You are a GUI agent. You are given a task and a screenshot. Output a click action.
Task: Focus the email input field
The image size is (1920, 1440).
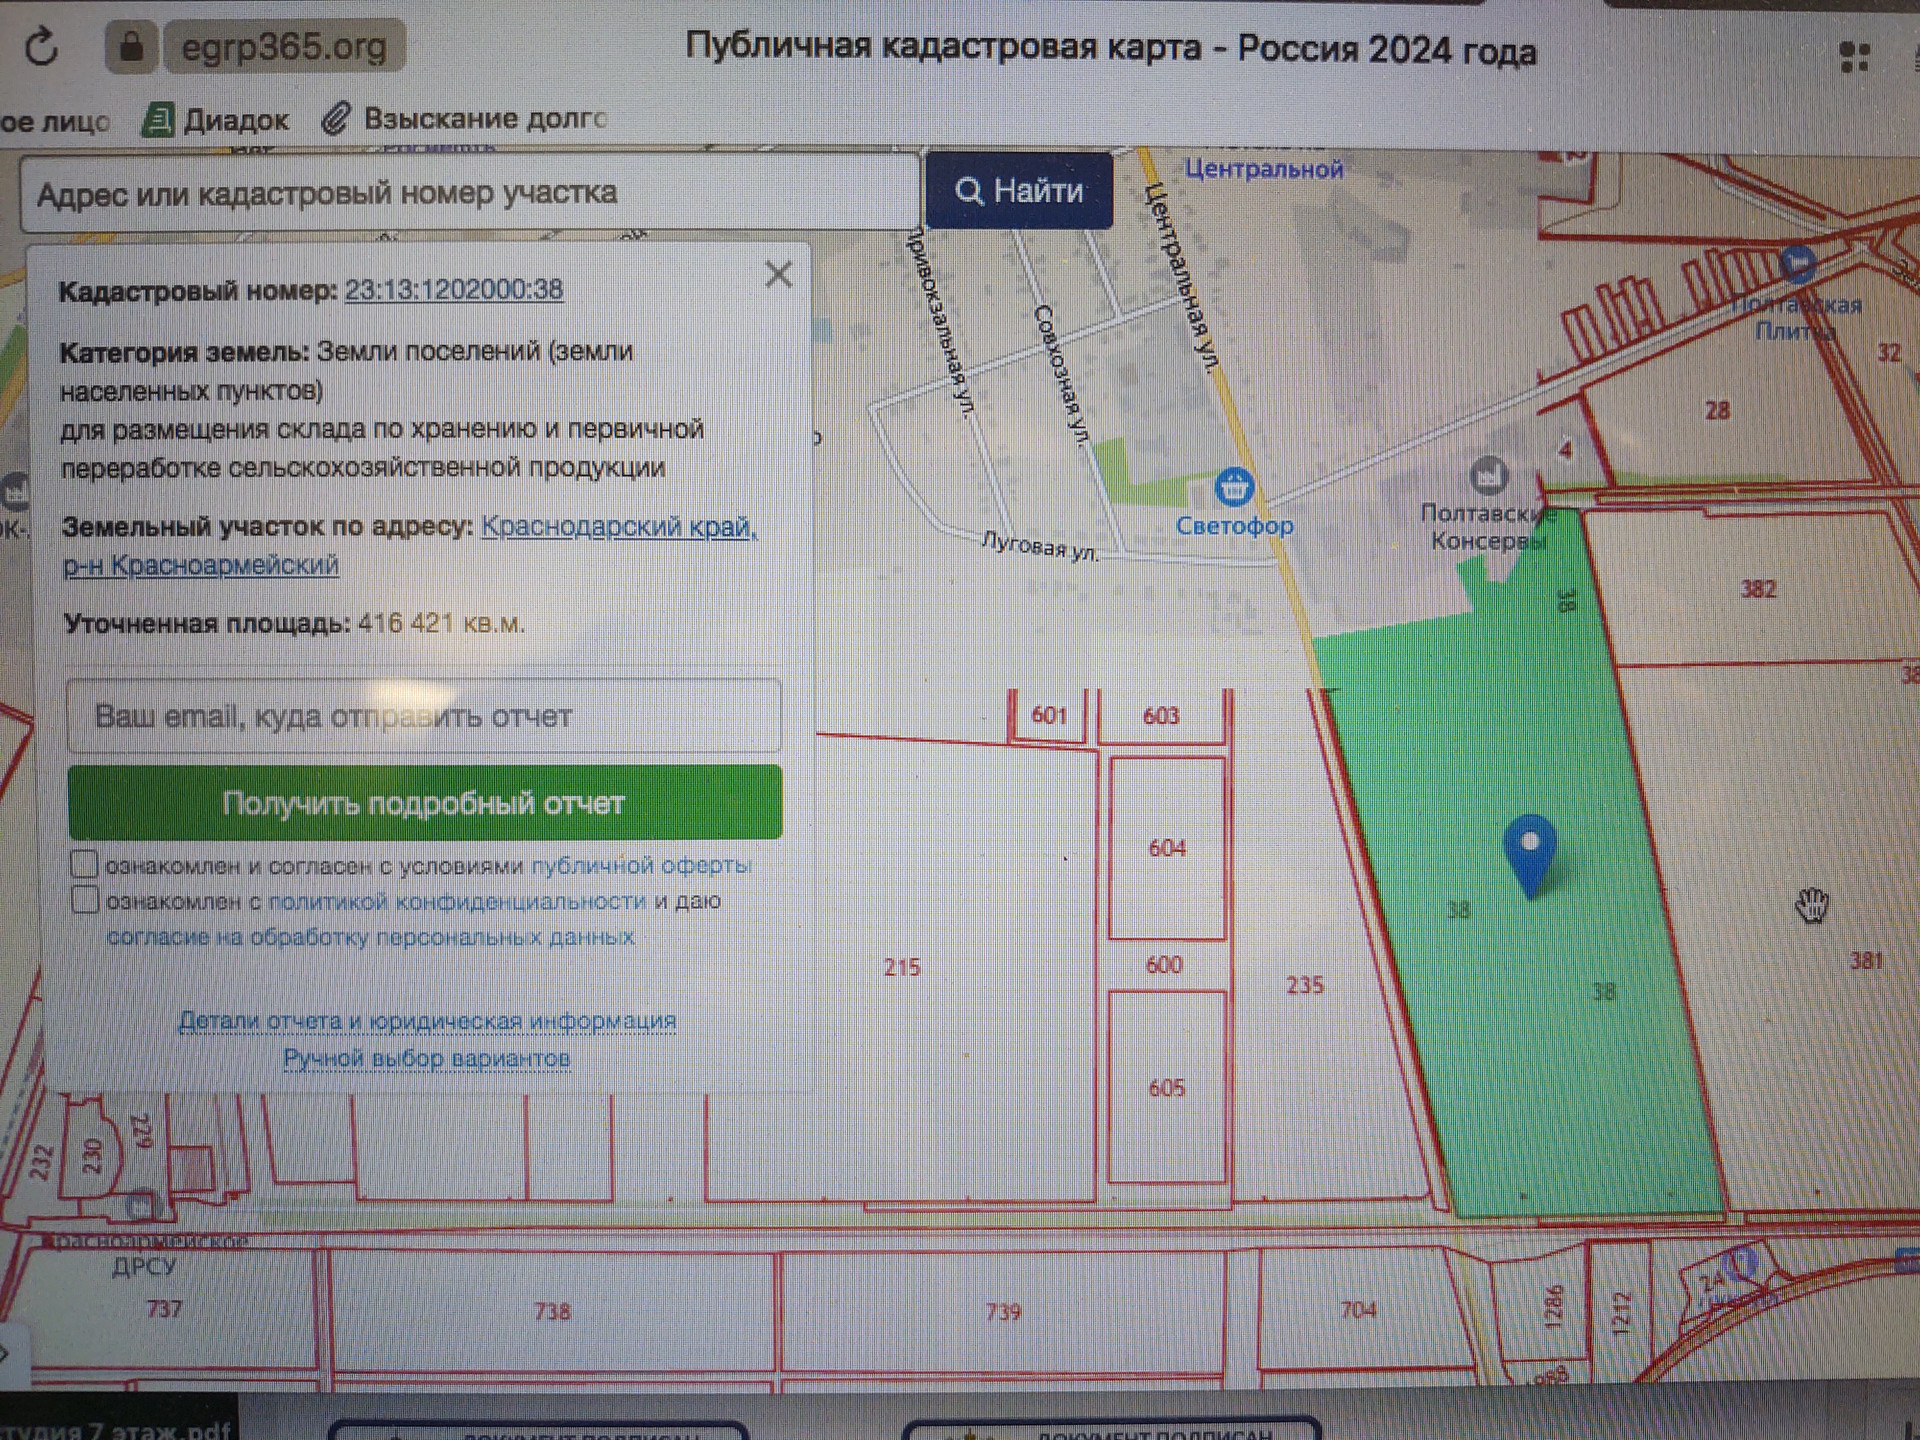point(425,716)
